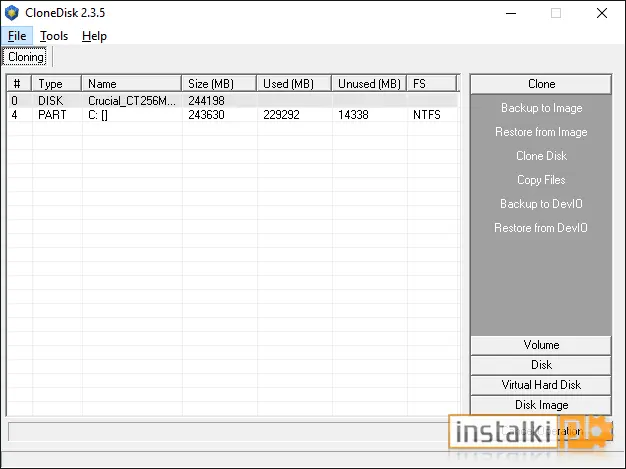Sort by the Name column header
Viewport: 626px width, 469px height.
(x=132, y=84)
